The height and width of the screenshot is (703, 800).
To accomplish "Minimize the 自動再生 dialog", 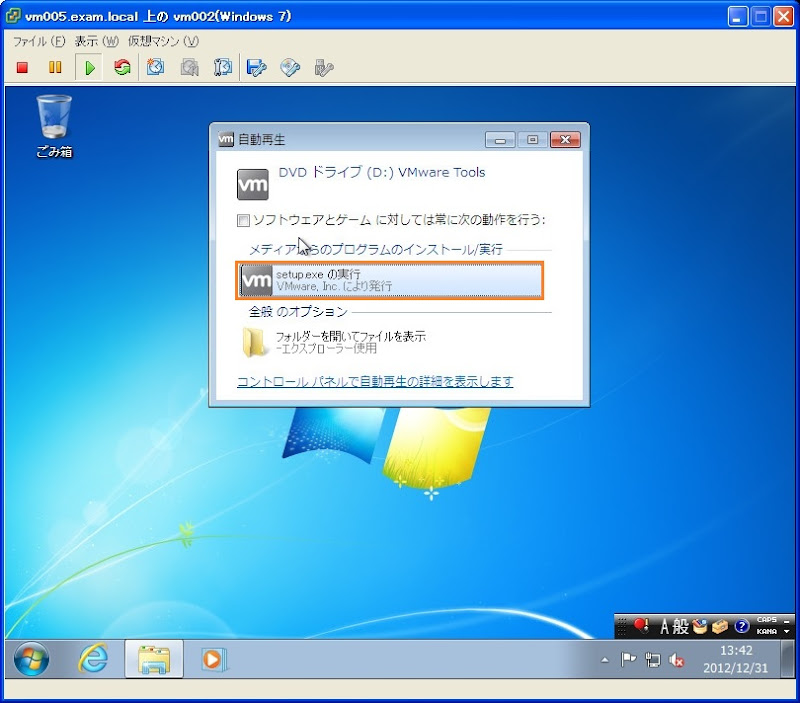I will tap(500, 139).
